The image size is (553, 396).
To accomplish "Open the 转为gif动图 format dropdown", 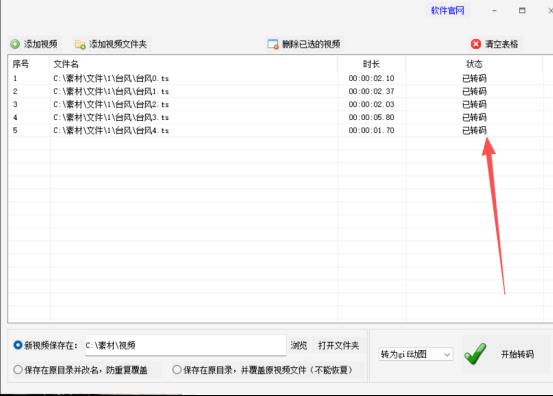I will [415, 354].
